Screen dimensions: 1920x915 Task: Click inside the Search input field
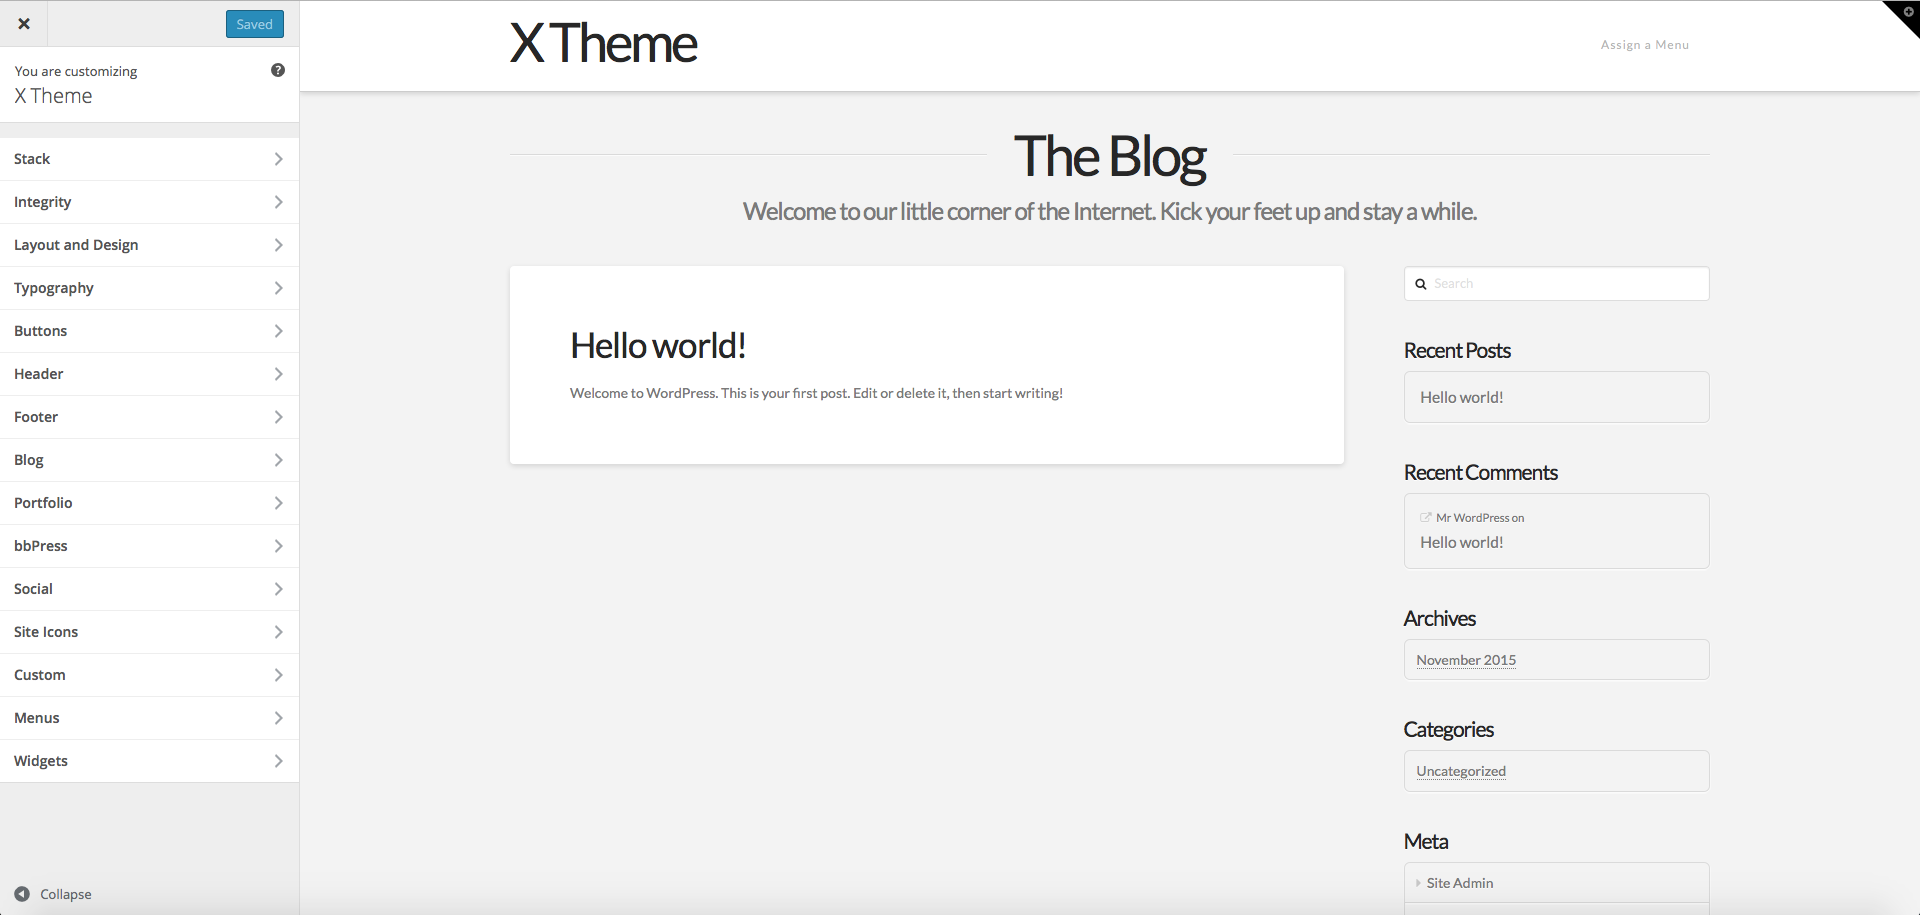[1557, 284]
